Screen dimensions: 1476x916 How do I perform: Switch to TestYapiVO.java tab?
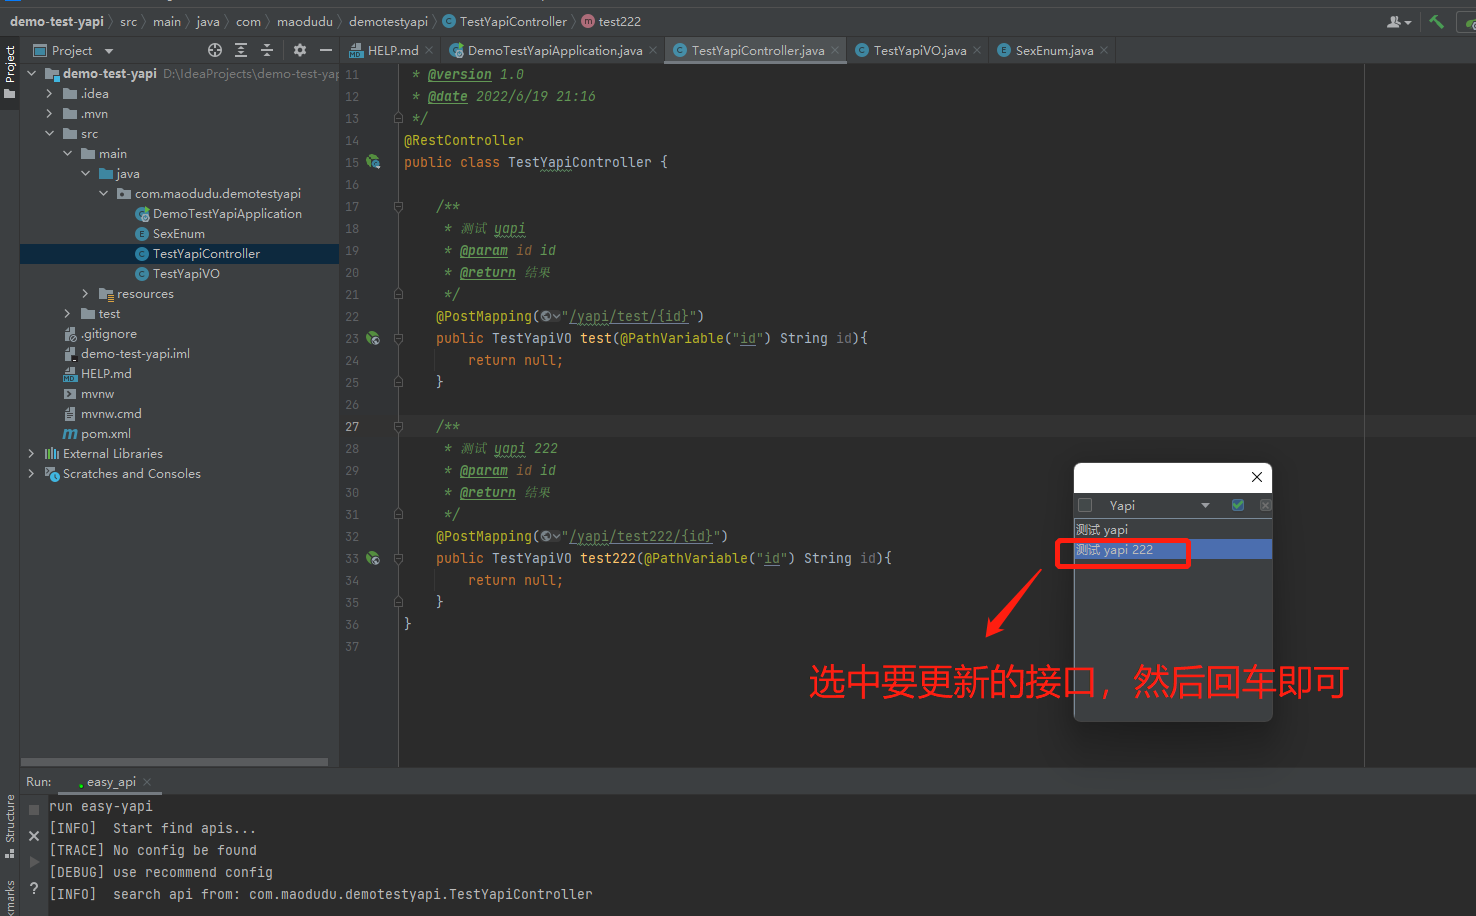click(x=919, y=50)
